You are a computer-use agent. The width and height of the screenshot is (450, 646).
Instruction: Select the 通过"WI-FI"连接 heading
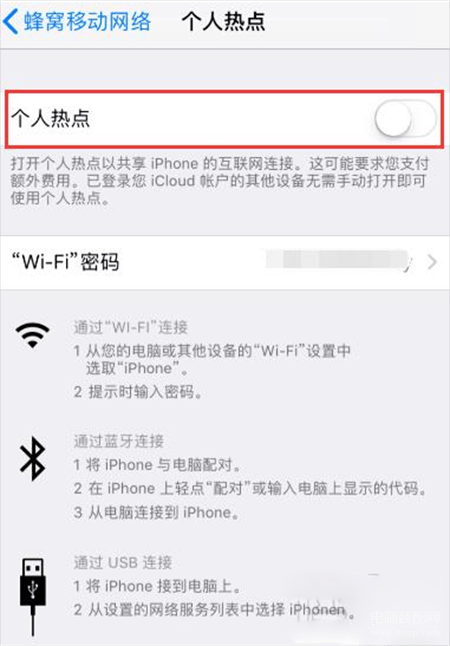[131, 328]
